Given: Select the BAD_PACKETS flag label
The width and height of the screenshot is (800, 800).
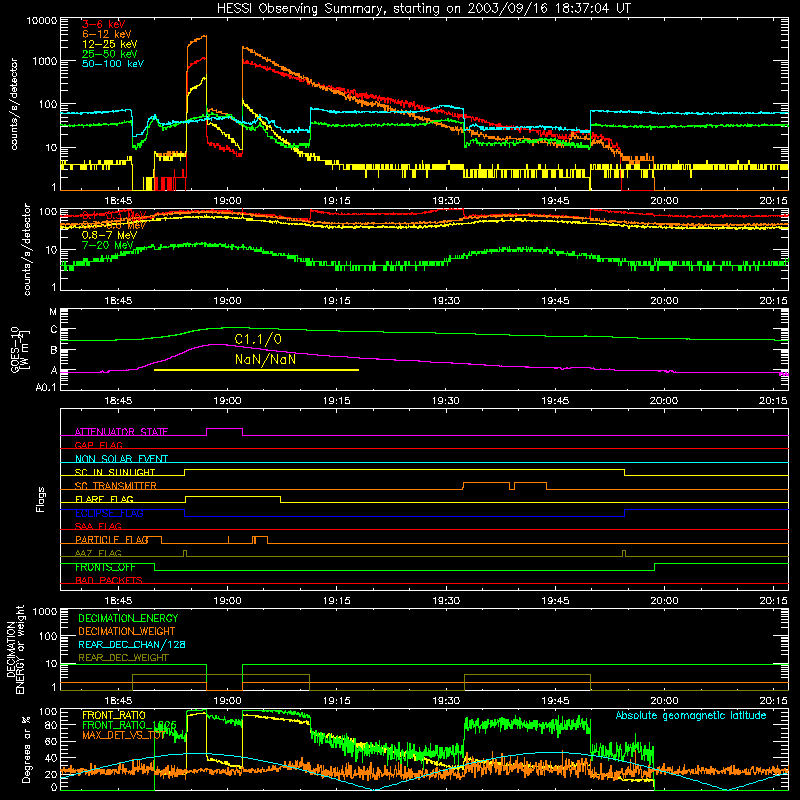Looking at the screenshot, I should click(x=109, y=580).
